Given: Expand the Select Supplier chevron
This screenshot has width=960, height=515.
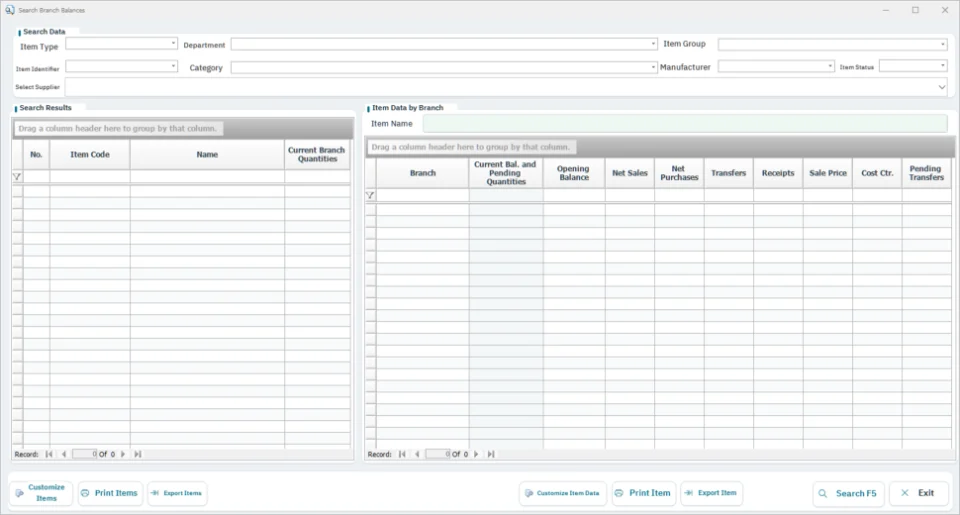Looking at the screenshot, I should coord(942,87).
